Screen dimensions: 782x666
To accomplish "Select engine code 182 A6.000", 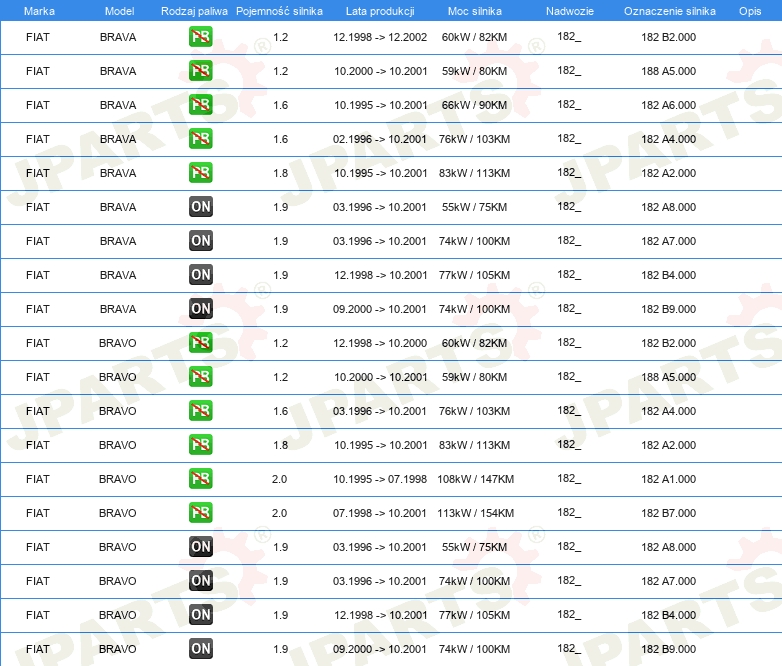I will click(x=668, y=105).
